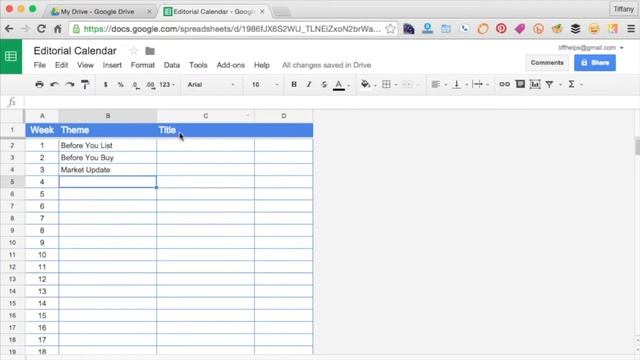Toggle bold formatting

click(x=293, y=84)
